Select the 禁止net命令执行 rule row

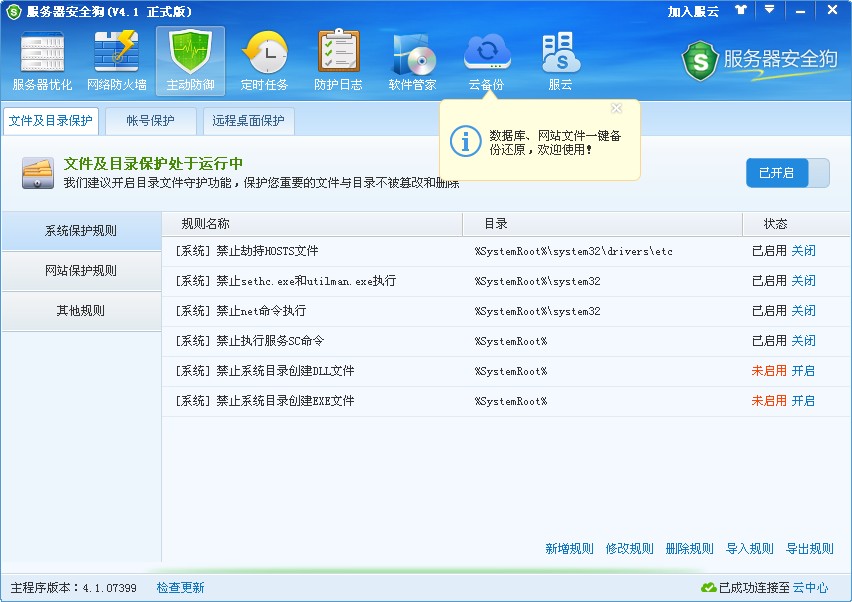pos(320,311)
